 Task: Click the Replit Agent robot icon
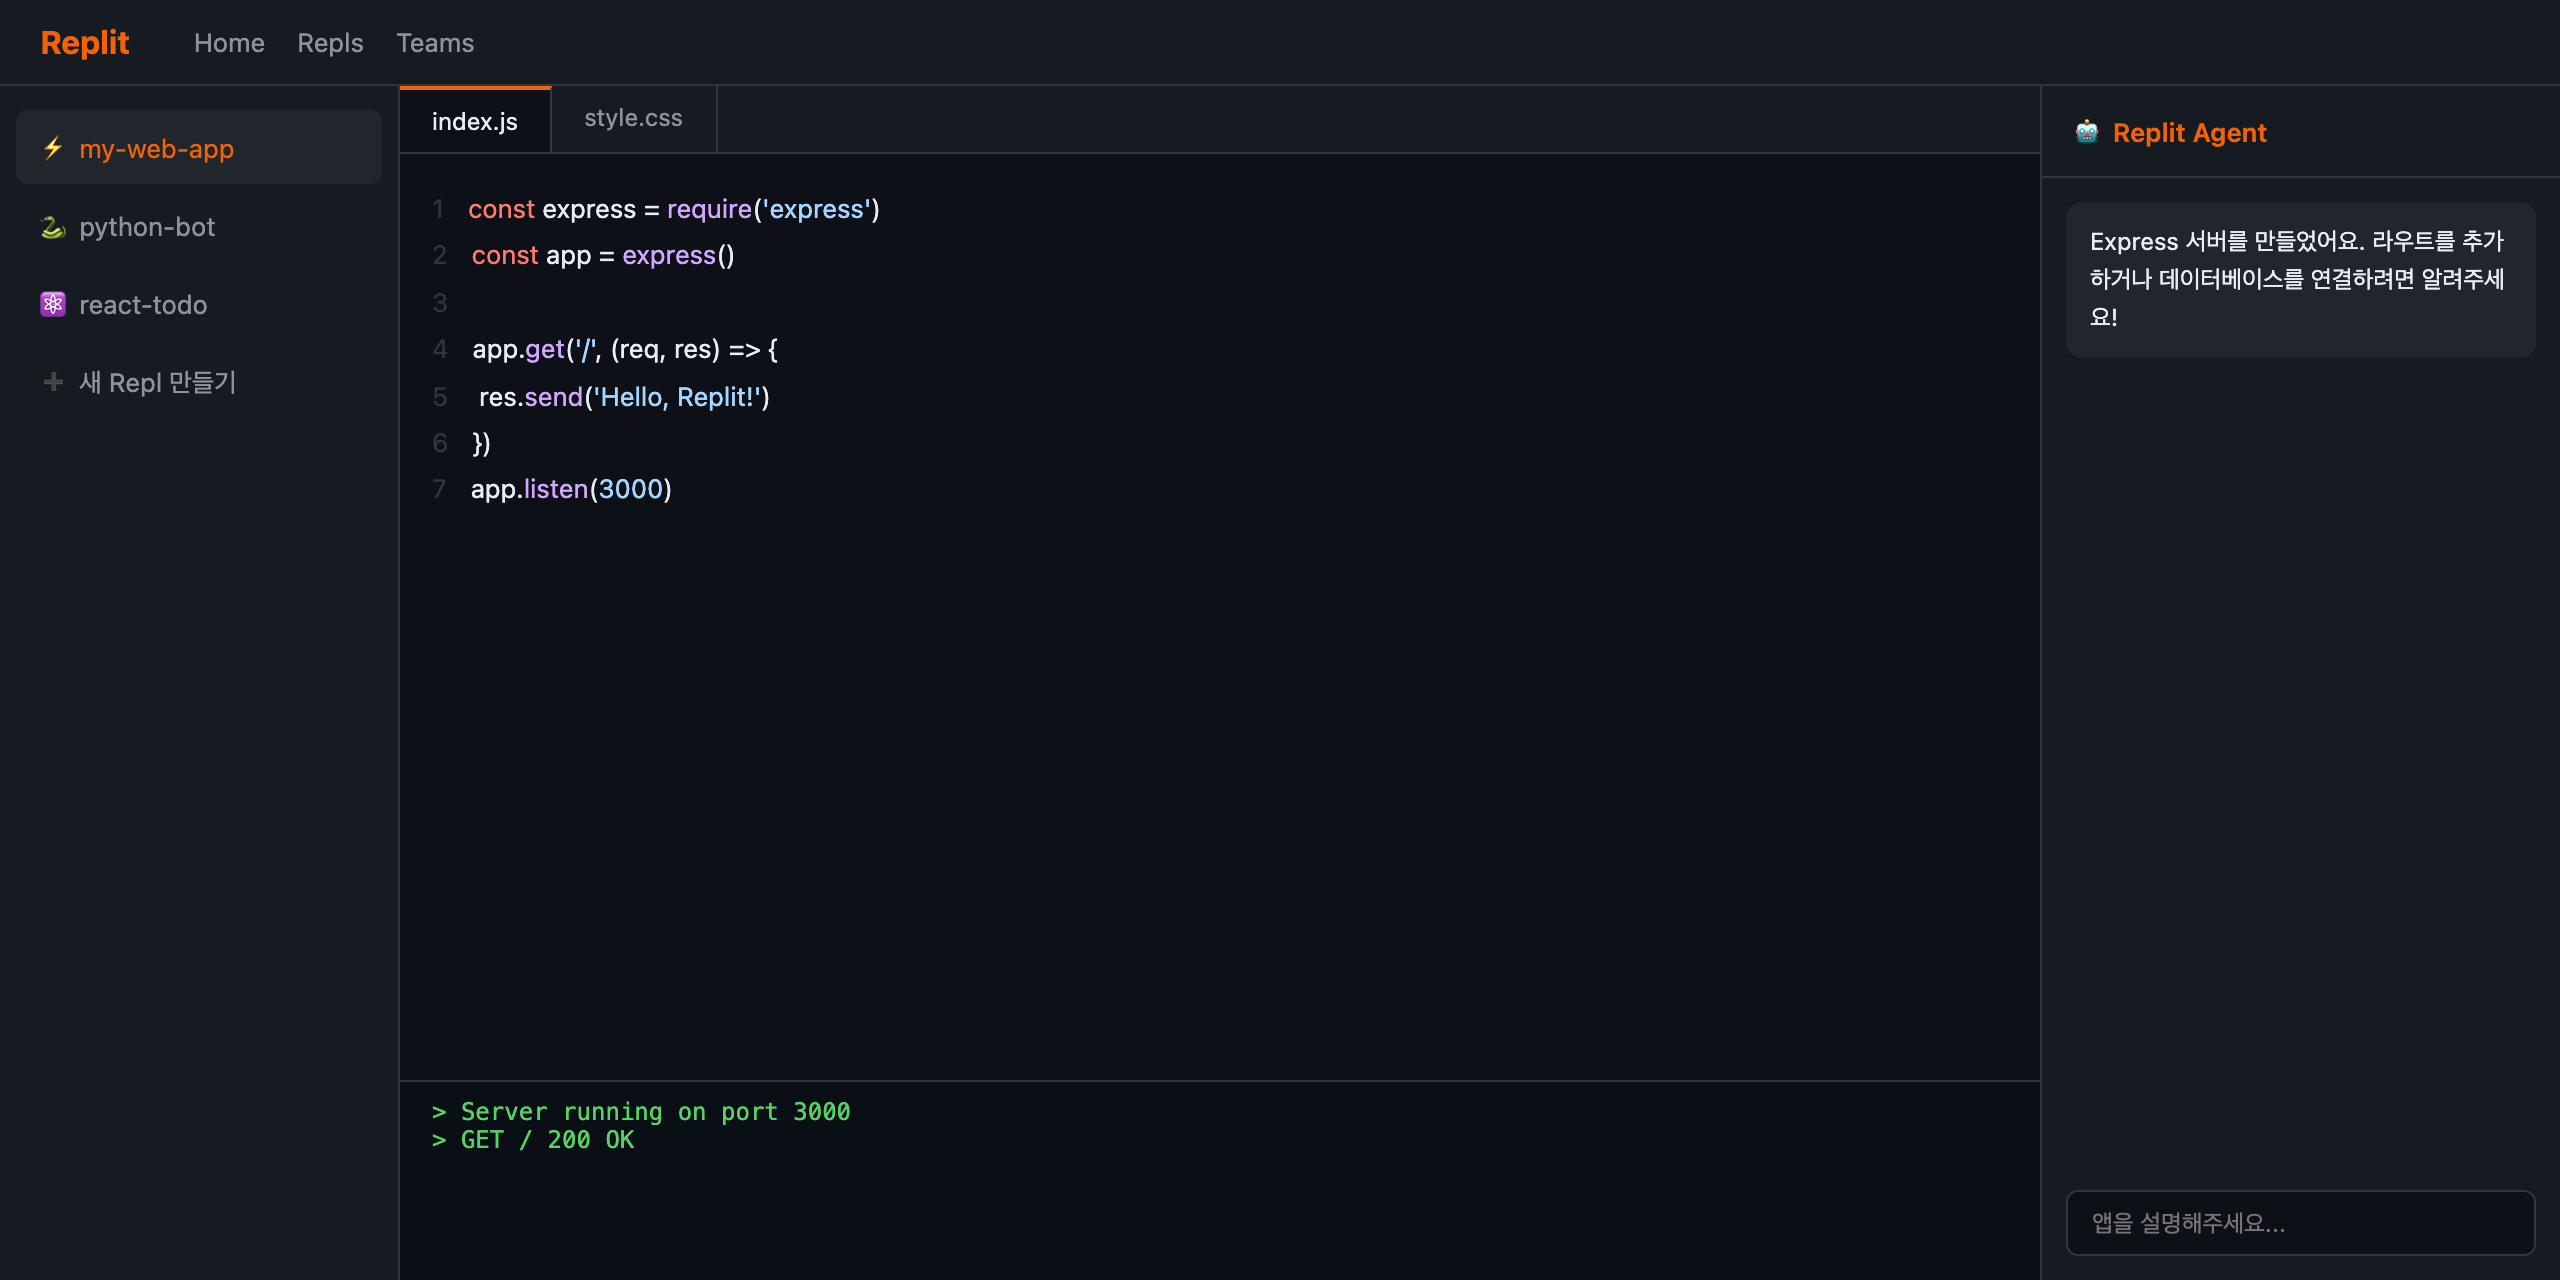tap(2087, 132)
